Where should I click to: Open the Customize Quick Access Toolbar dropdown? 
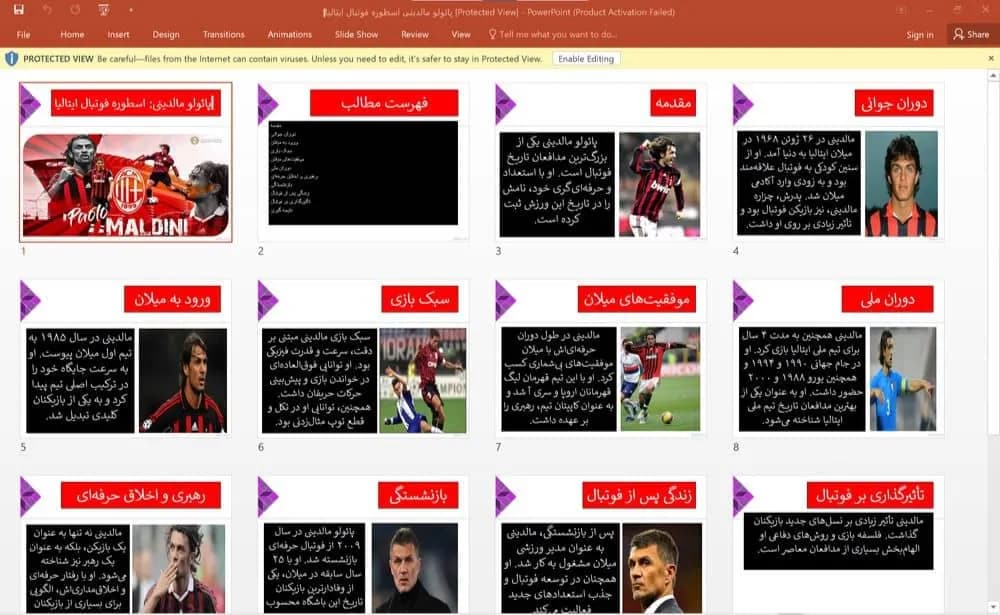tap(131, 10)
